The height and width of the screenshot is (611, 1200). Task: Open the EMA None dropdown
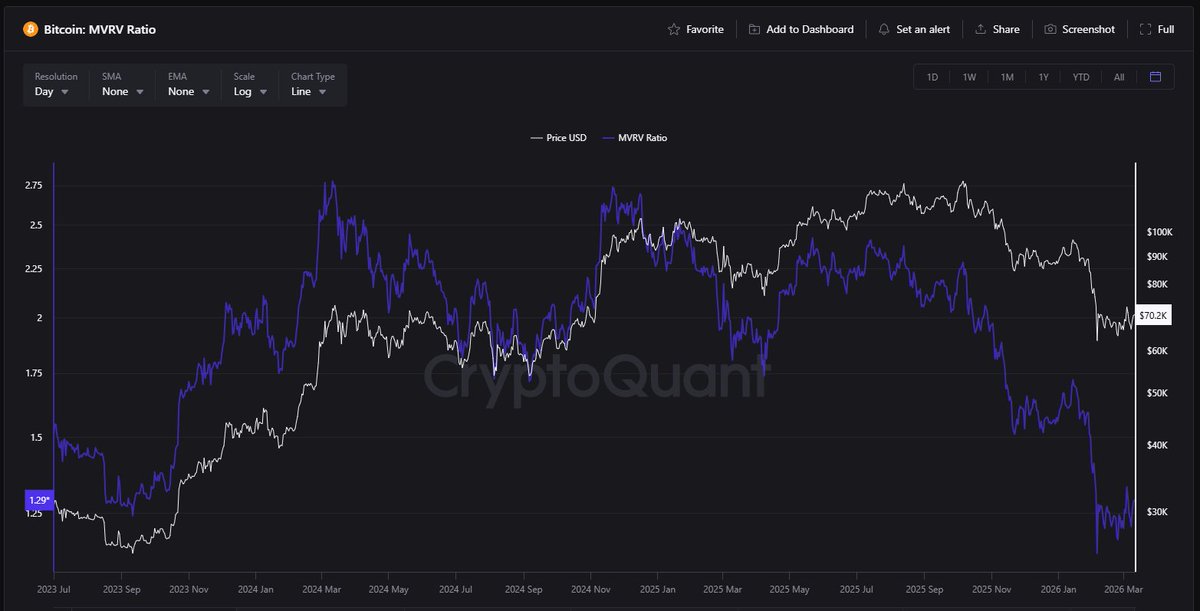pos(189,85)
